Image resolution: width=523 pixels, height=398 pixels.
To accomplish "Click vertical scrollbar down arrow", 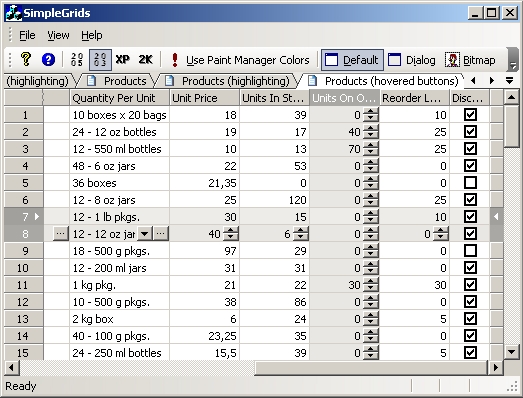I will point(511,351).
